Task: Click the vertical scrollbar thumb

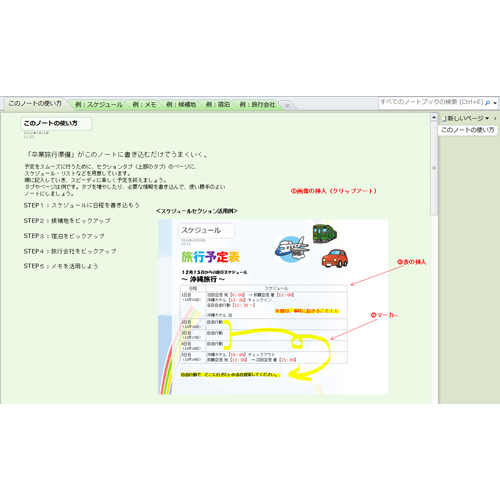Action: (434, 168)
